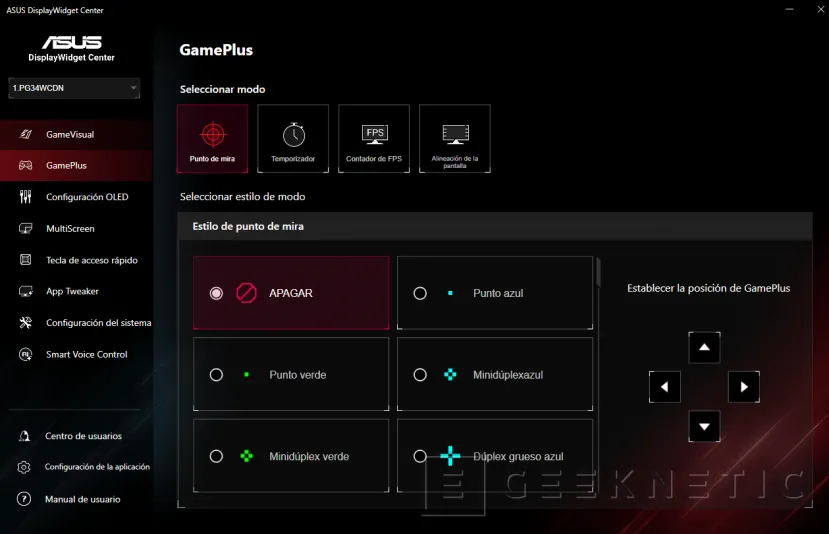Open the GameVisual menu item
The width and height of the screenshot is (829, 534).
76,134
